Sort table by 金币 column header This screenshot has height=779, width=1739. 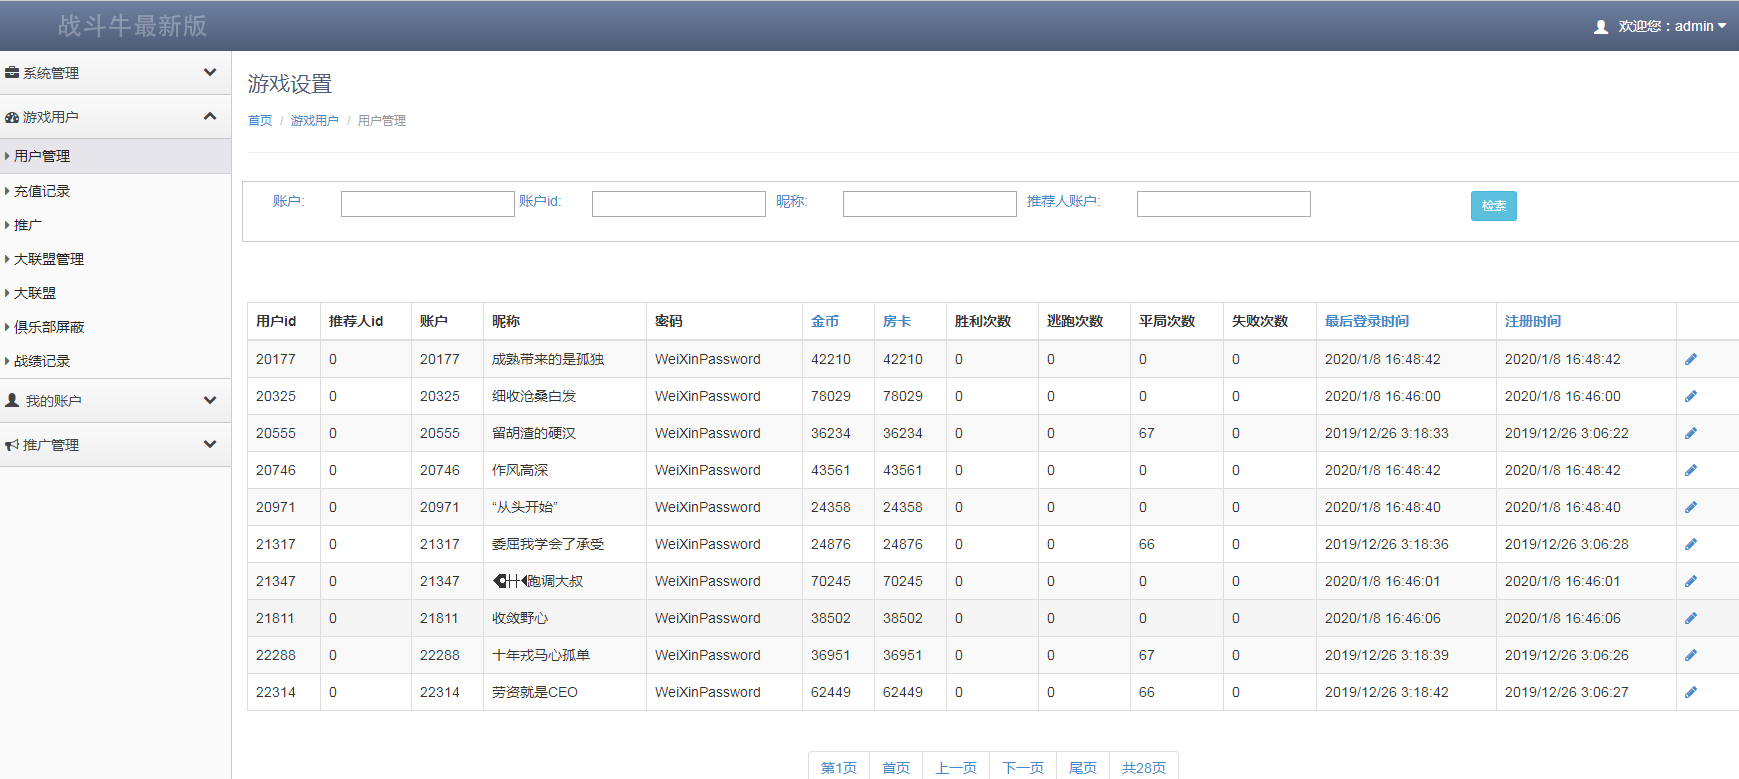click(825, 321)
